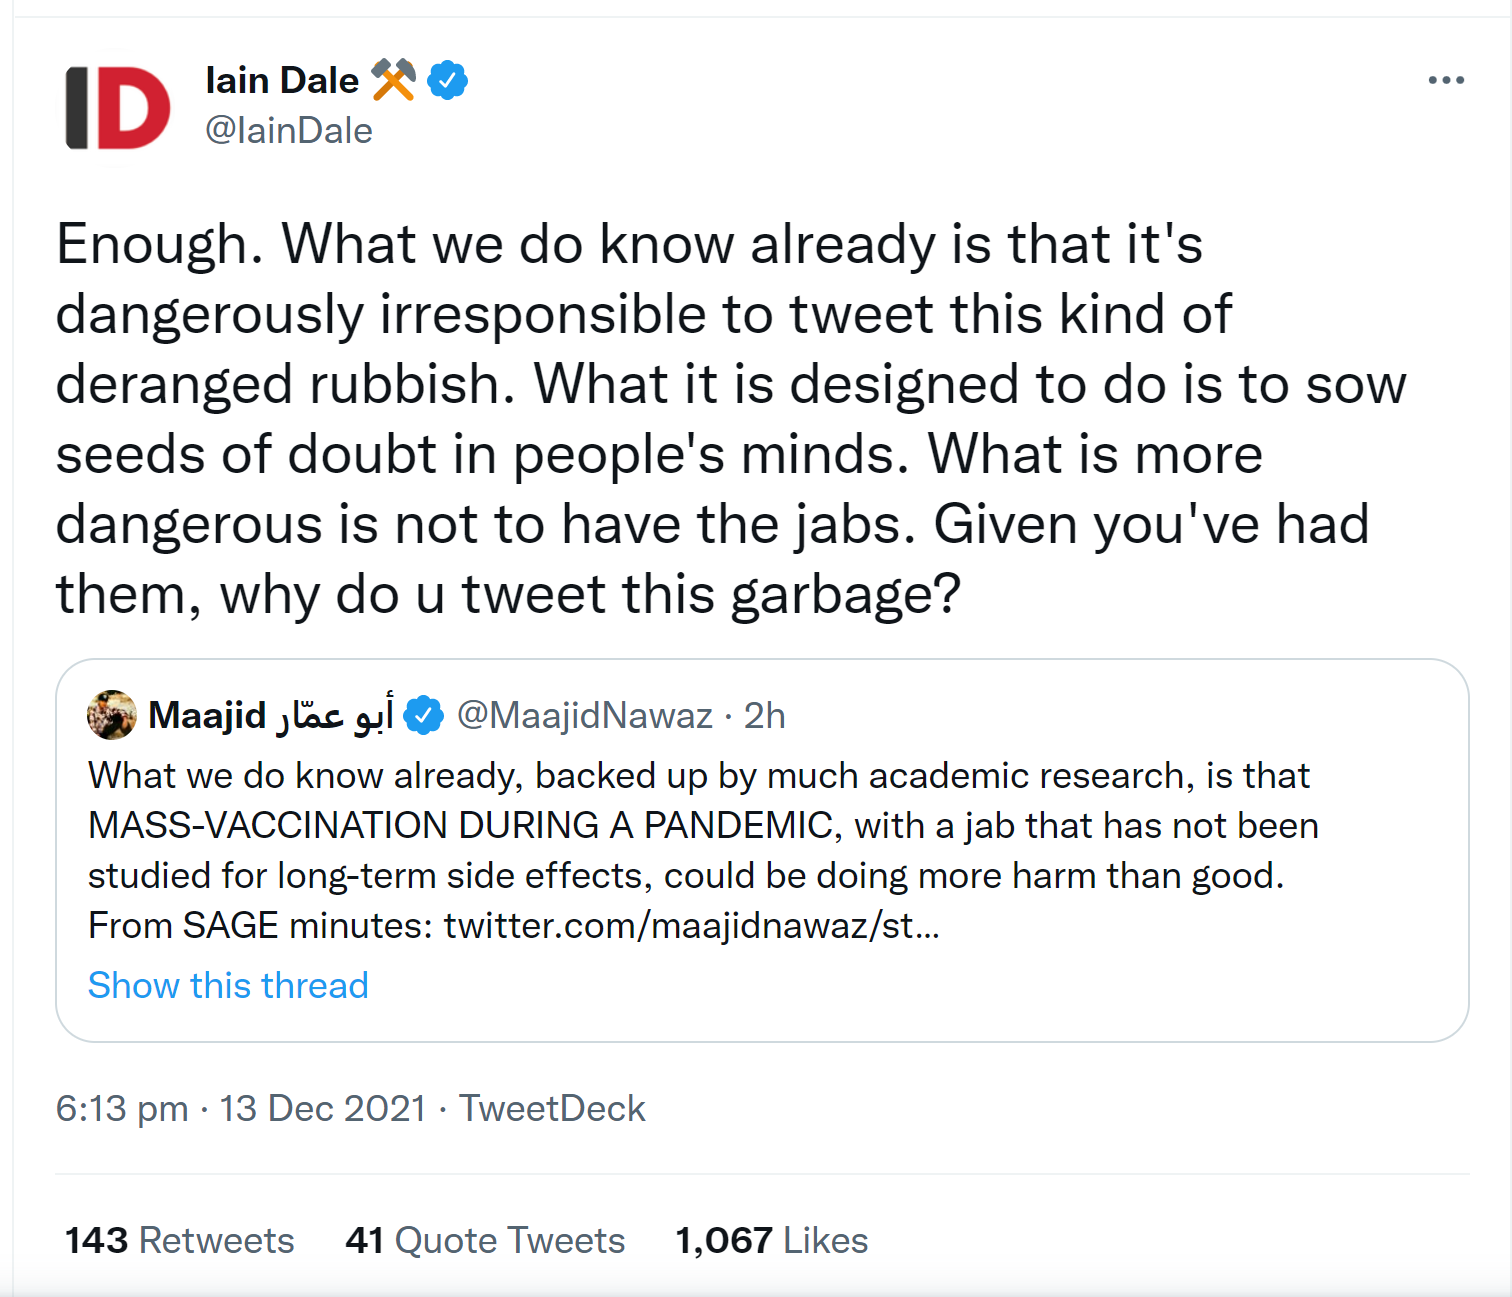Image resolution: width=1512 pixels, height=1297 pixels.
Task: Click Maajid Nawaz's small profile picture
Action: [x=112, y=715]
